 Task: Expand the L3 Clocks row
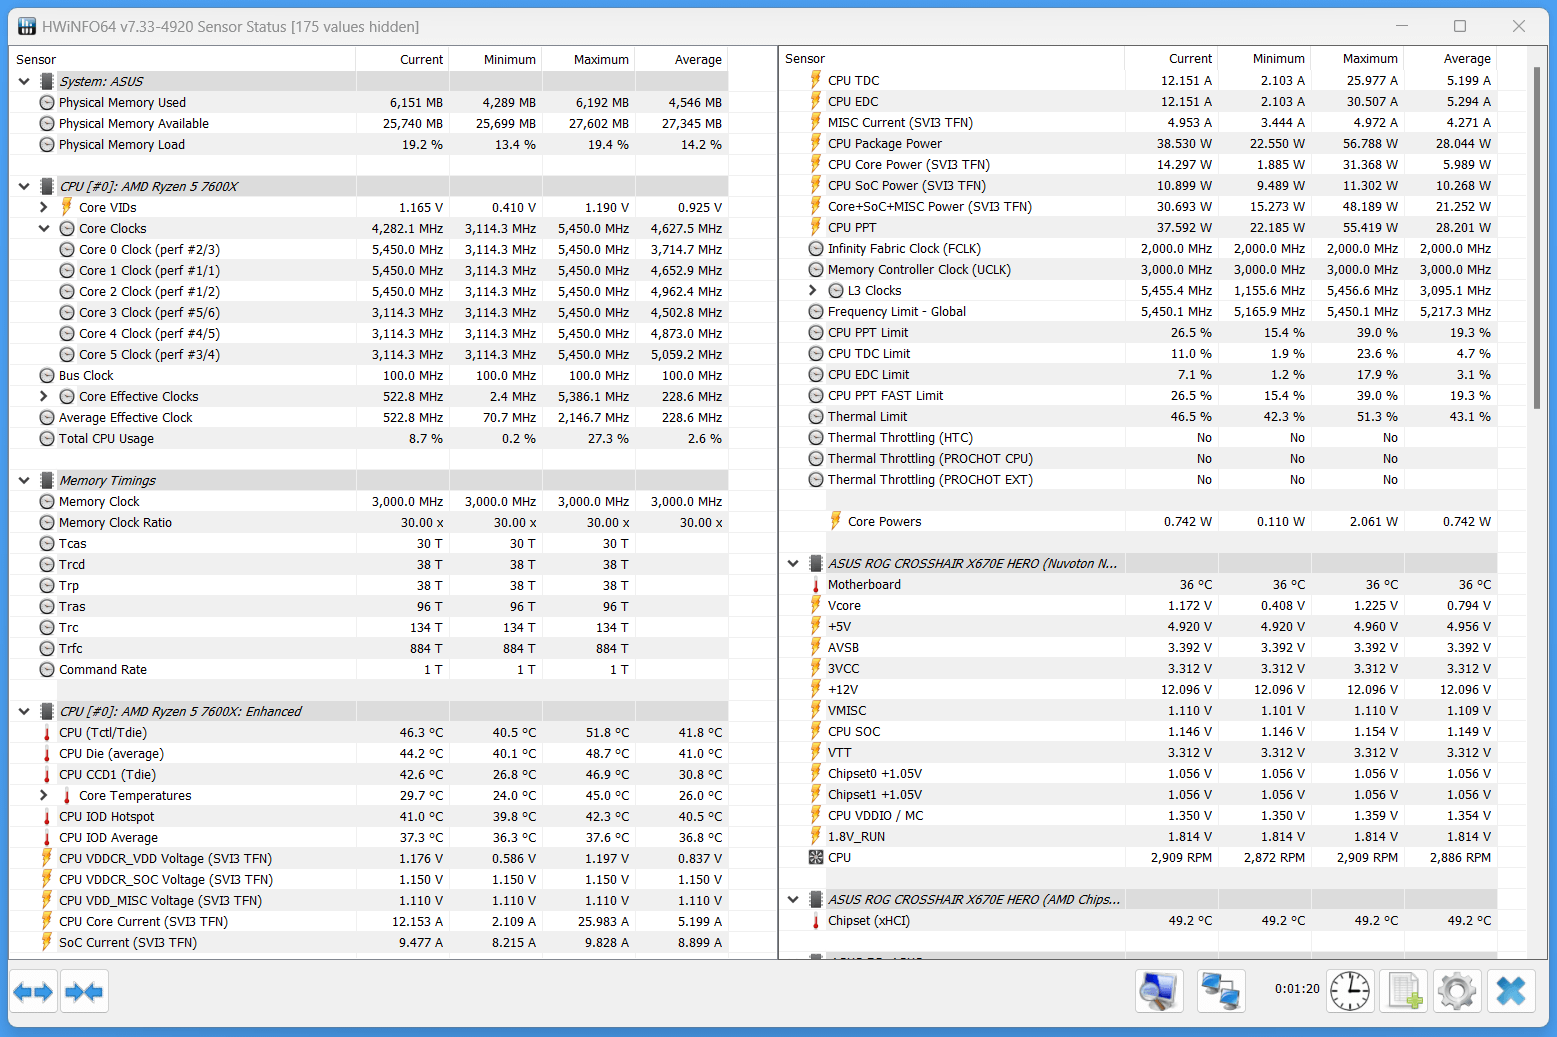(813, 291)
